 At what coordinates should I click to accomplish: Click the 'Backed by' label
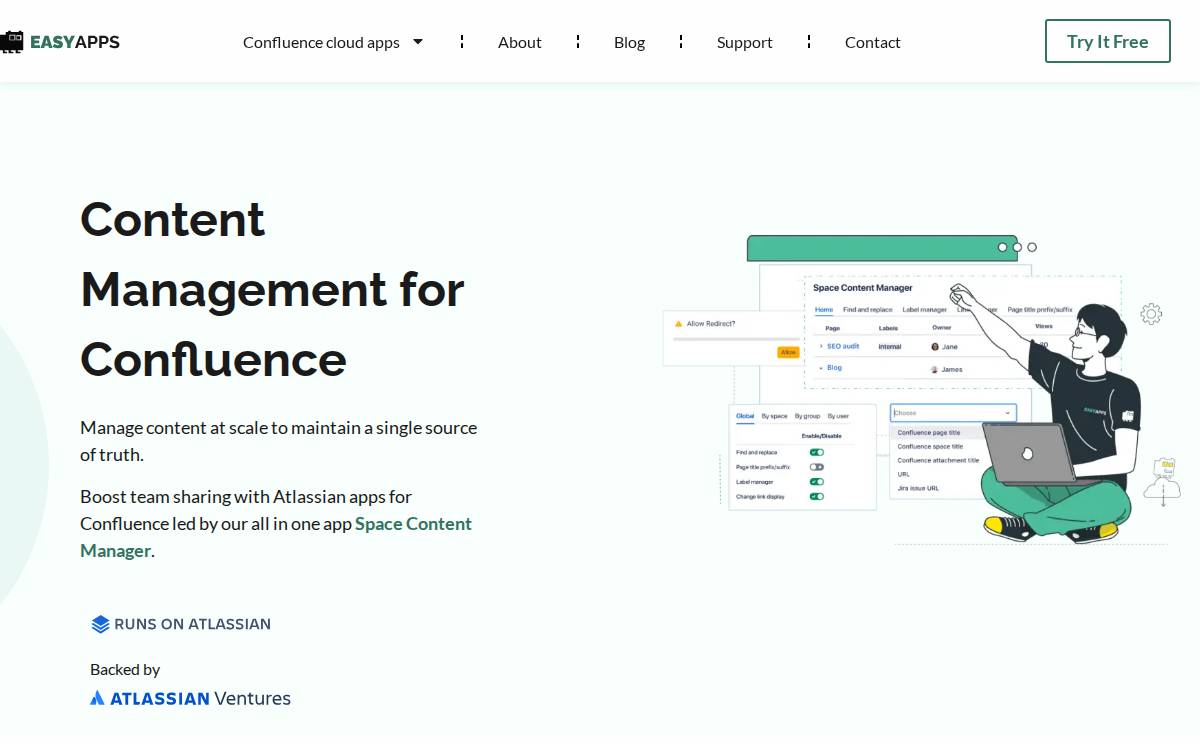125,669
